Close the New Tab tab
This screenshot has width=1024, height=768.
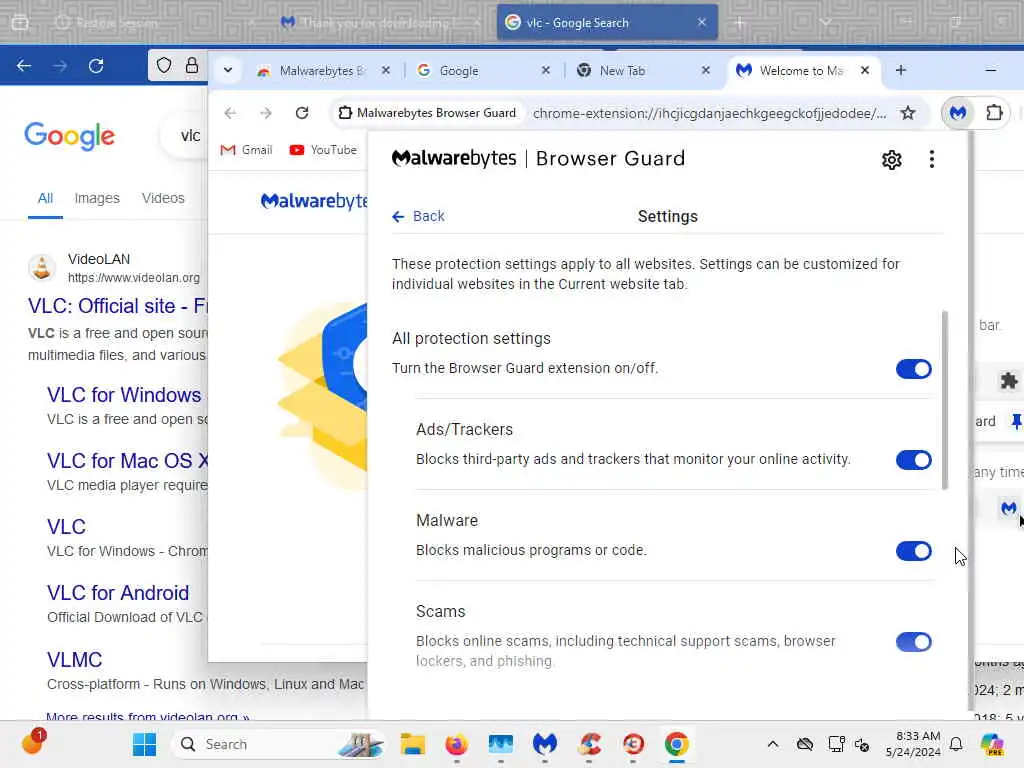[705, 71]
